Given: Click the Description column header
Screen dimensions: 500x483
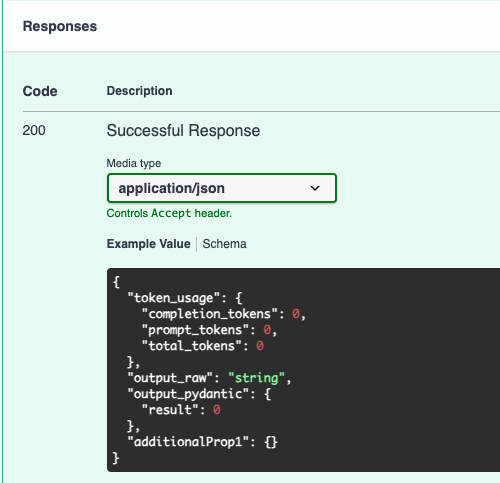Looking at the screenshot, I should (139, 91).
